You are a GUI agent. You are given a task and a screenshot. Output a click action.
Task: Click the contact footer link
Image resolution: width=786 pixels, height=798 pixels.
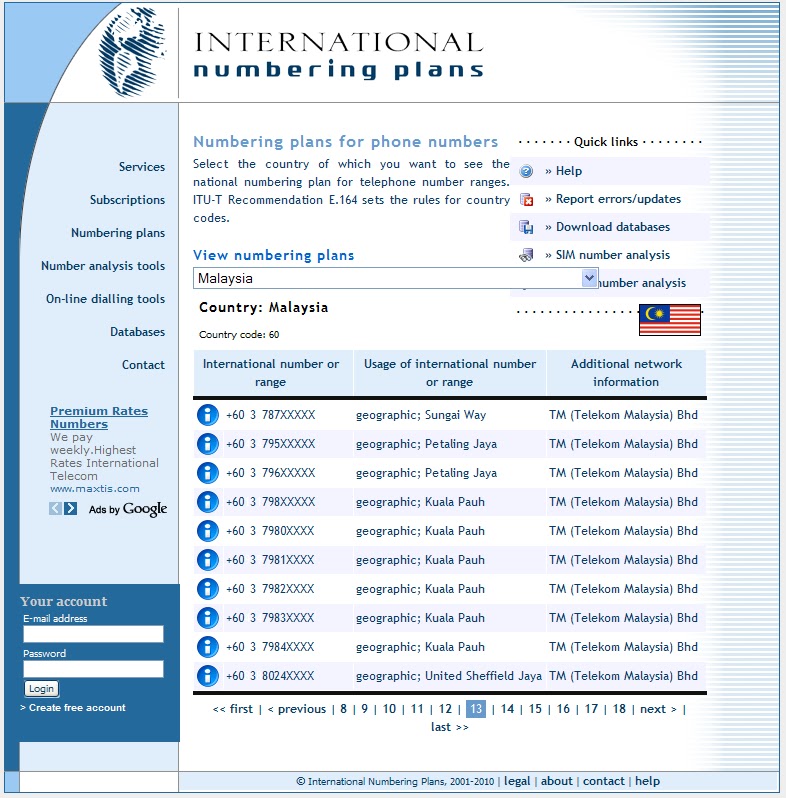tap(604, 781)
